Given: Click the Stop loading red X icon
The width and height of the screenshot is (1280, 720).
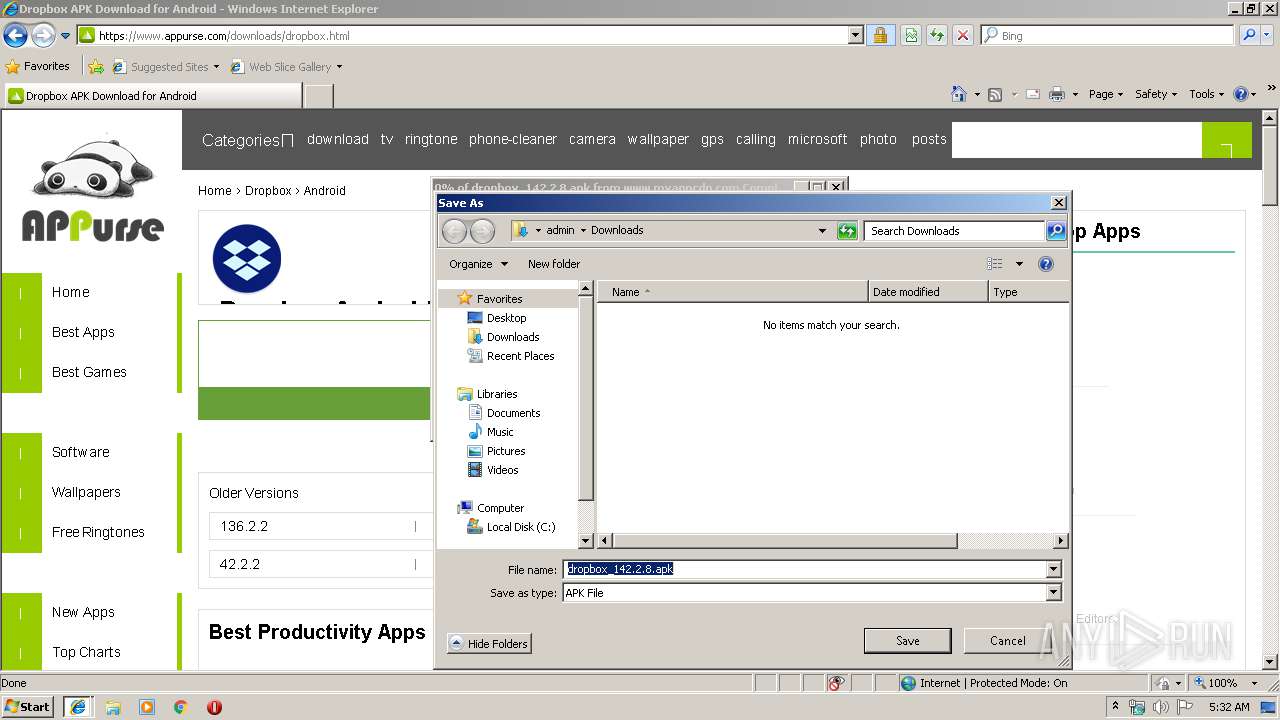Looking at the screenshot, I should (x=962, y=35).
